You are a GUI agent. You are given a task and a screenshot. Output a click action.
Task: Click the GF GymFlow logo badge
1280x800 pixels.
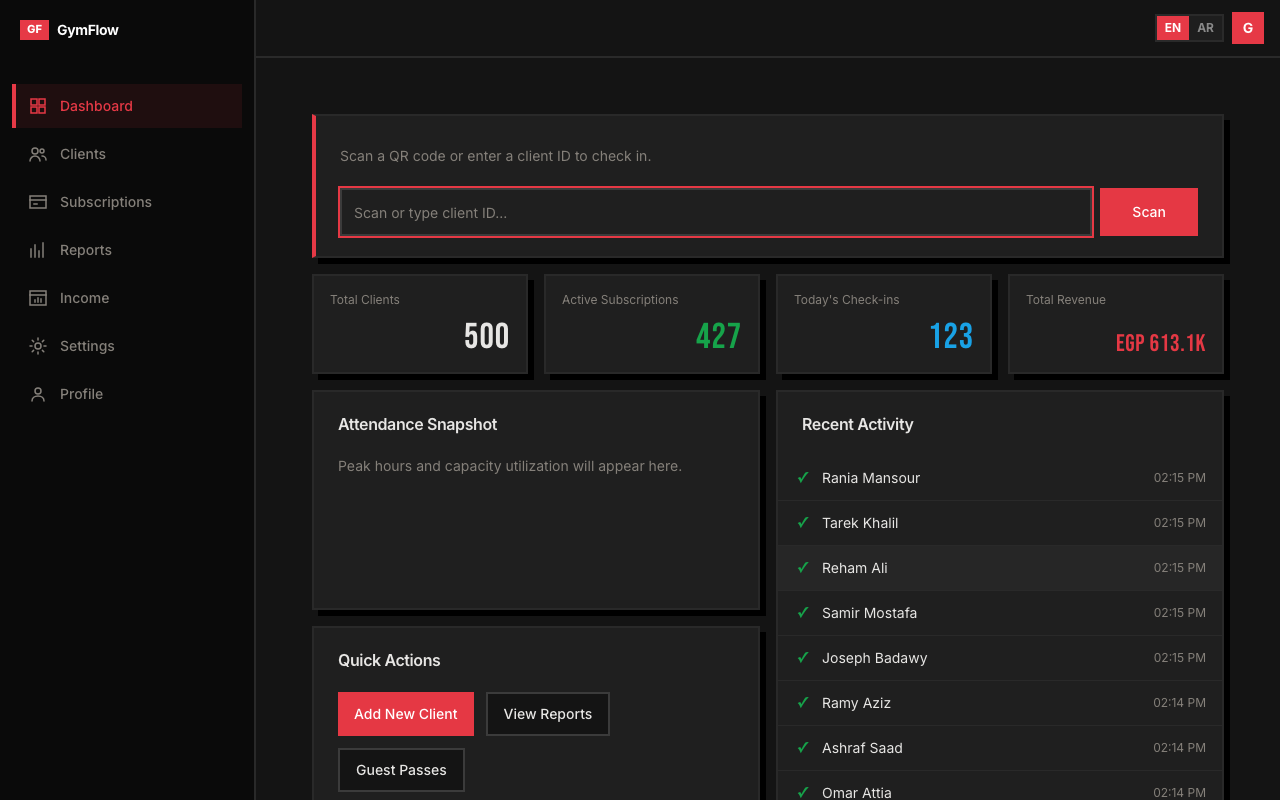coord(34,30)
